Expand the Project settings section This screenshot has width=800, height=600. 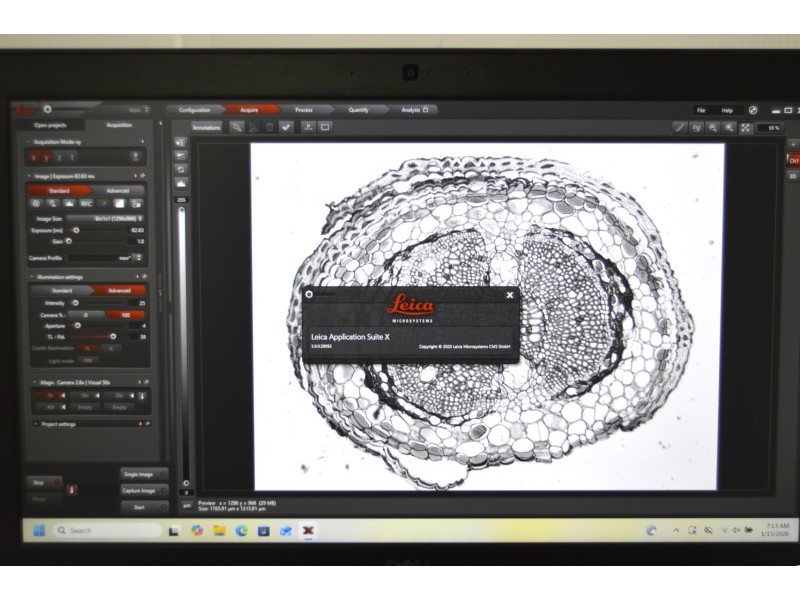click(x=36, y=424)
